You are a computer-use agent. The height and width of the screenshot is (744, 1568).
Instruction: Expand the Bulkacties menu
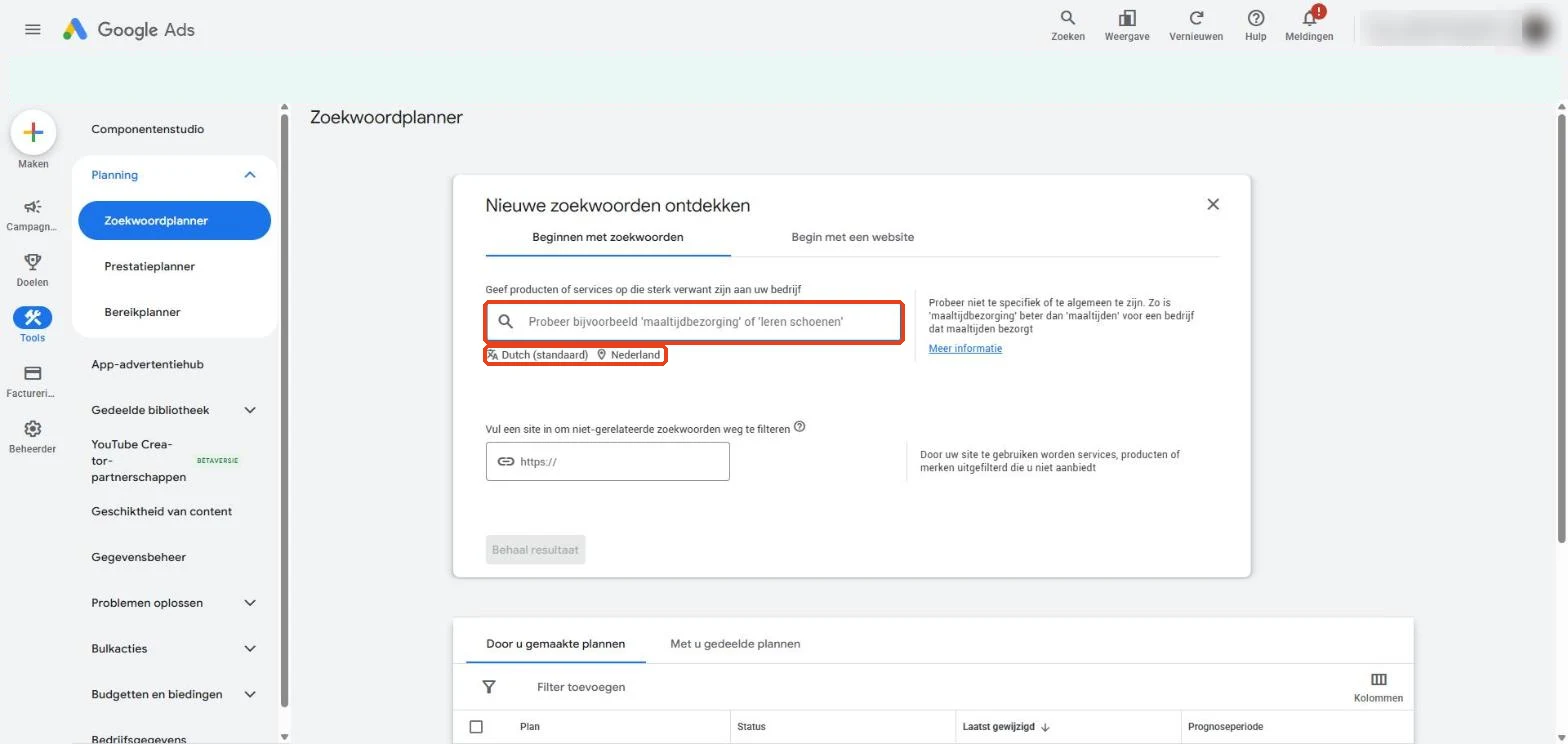coord(250,649)
